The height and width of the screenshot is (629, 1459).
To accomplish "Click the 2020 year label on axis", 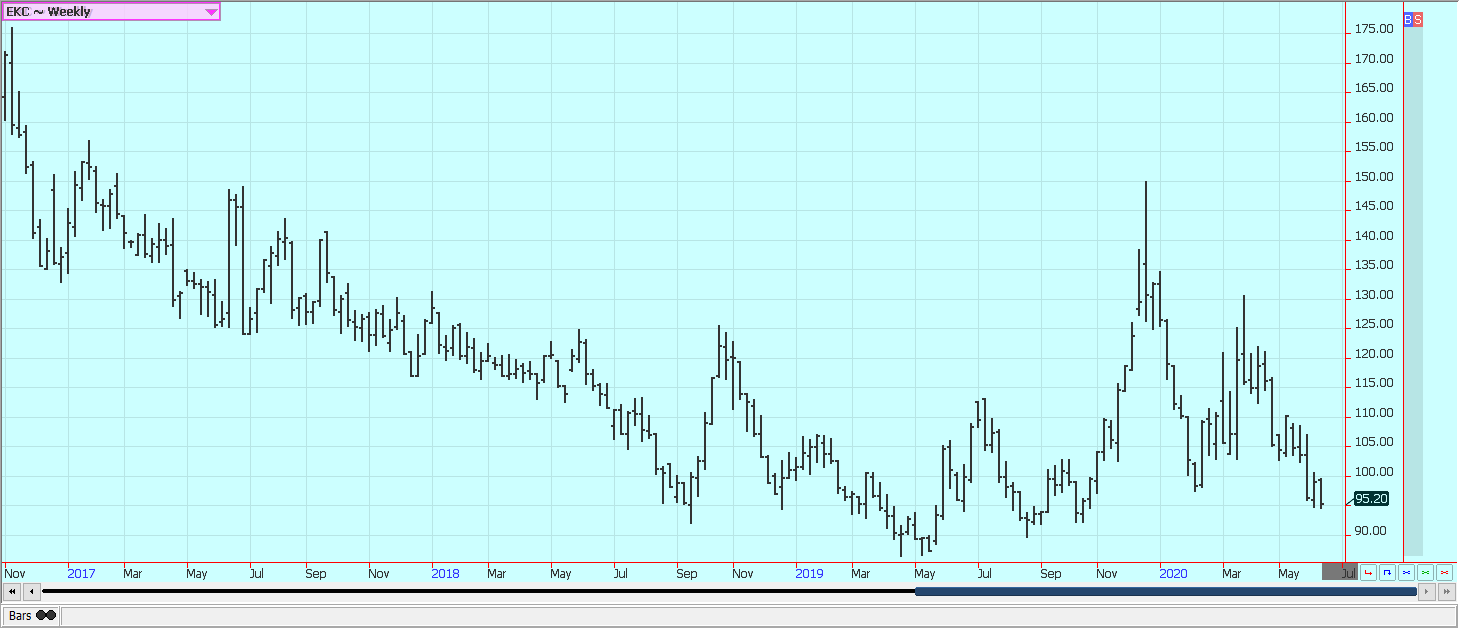I will [x=1173, y=574].
